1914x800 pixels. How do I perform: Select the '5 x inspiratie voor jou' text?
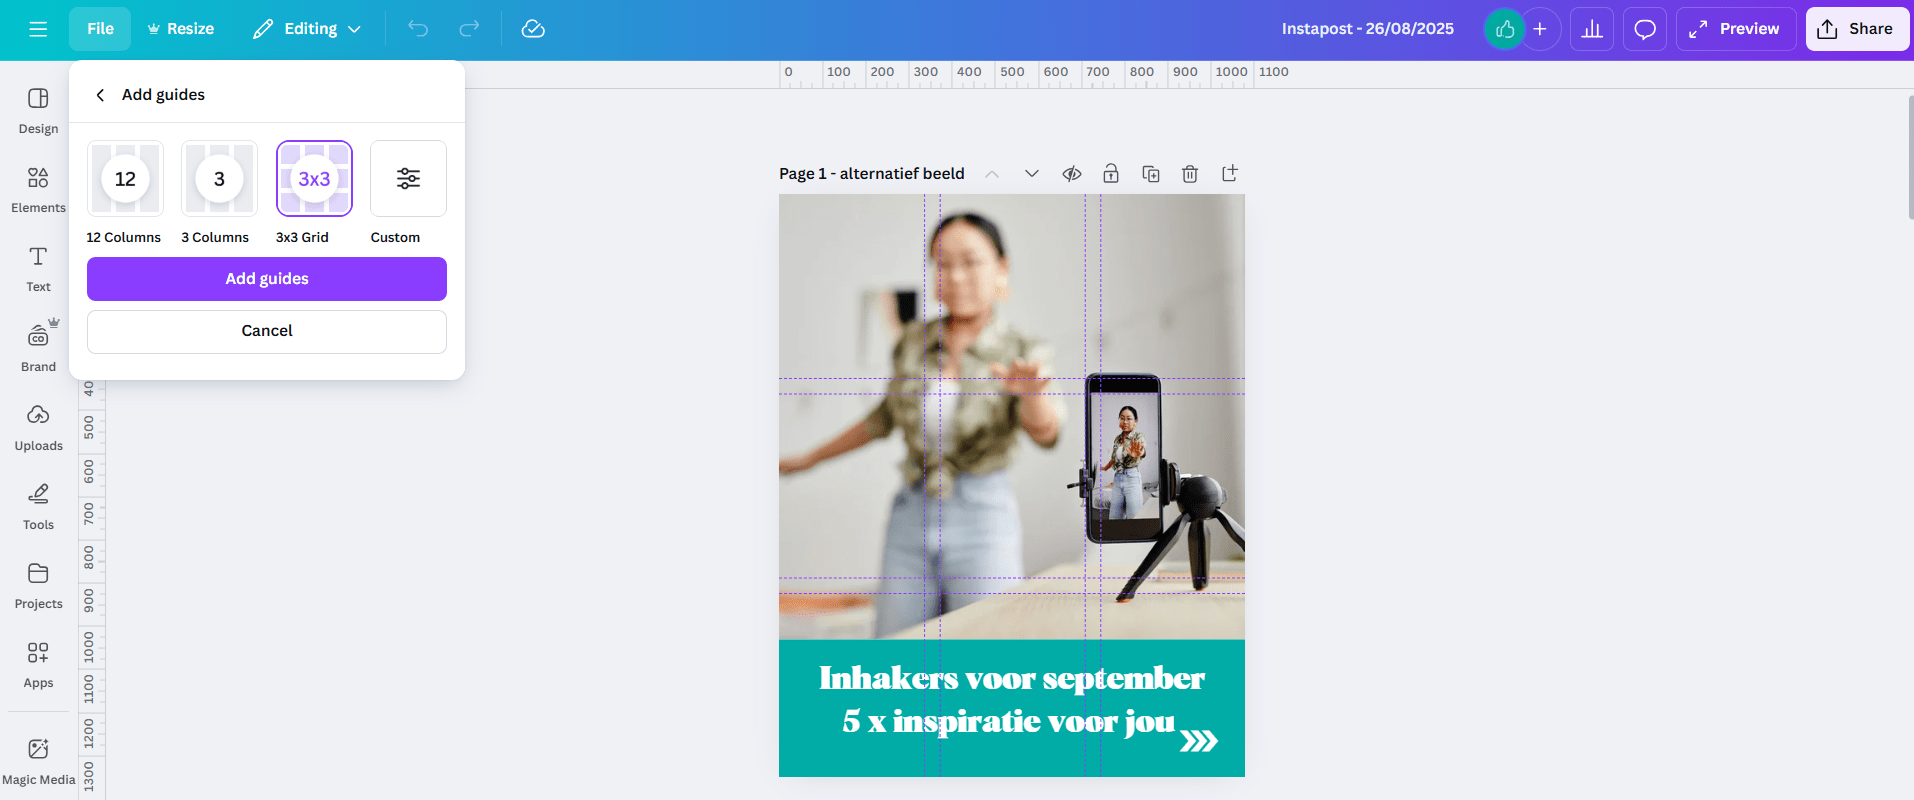pos(1008,721)
